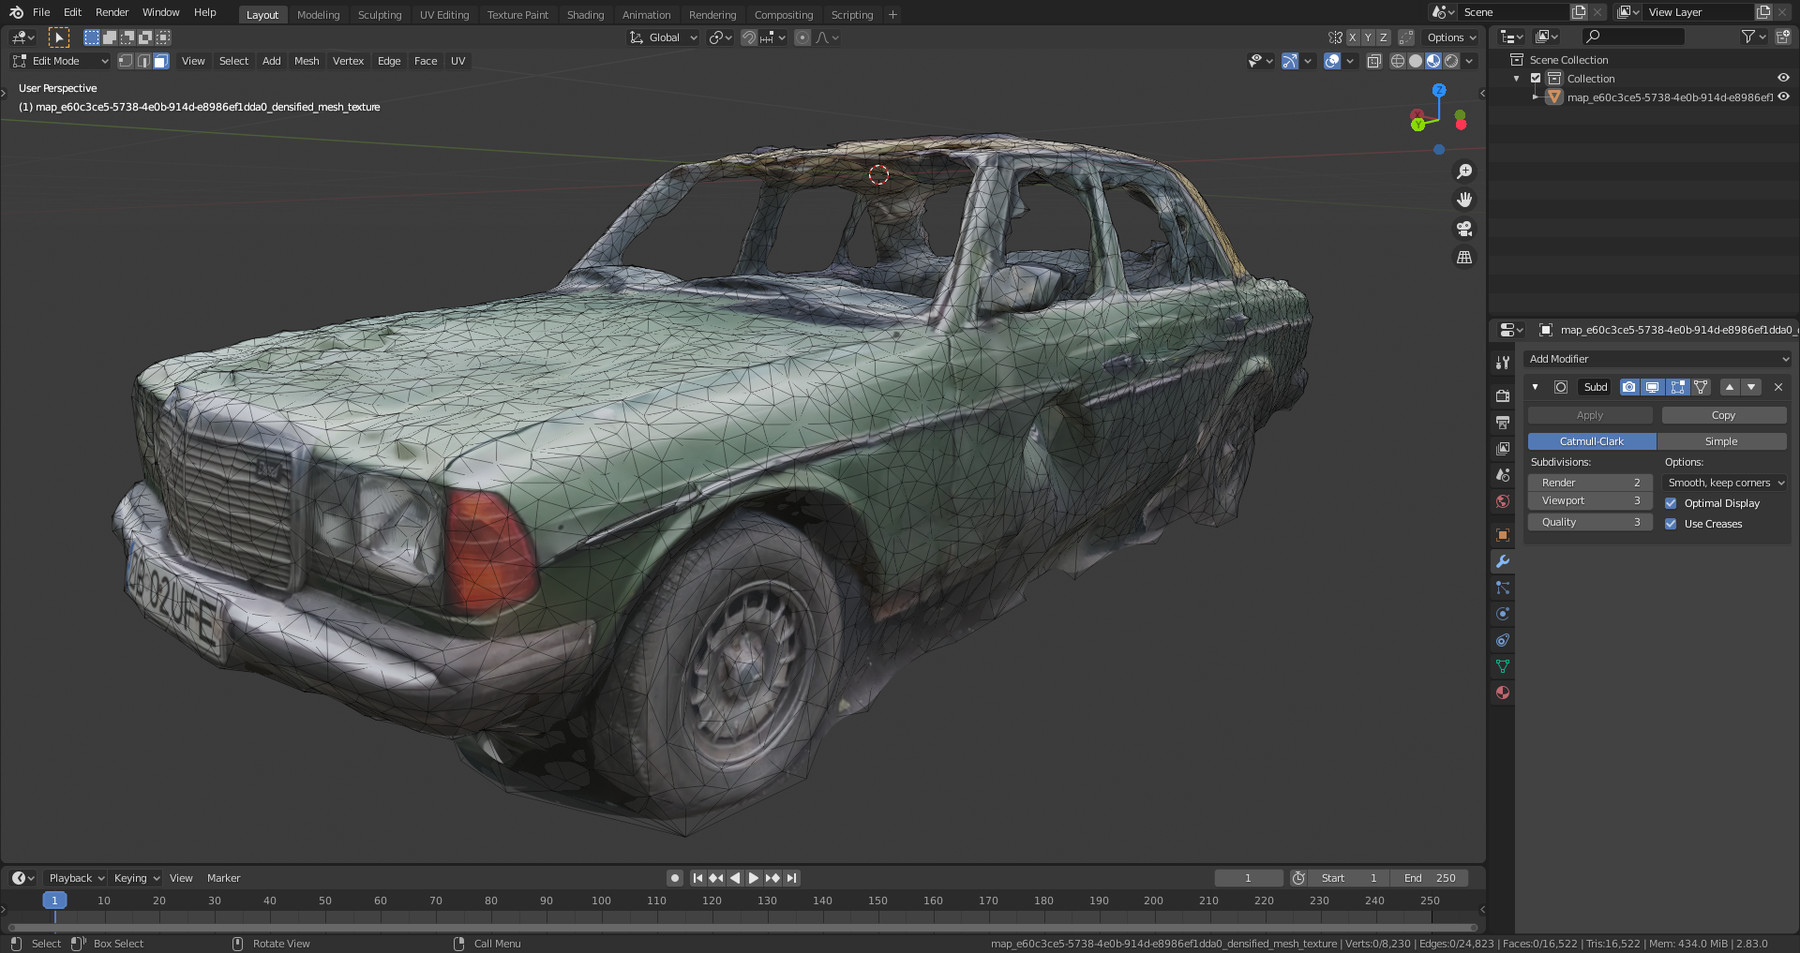
Task: Switch viewport to Wireframe shading mode
Action: pyautogui.click(x=1397, y=61)
